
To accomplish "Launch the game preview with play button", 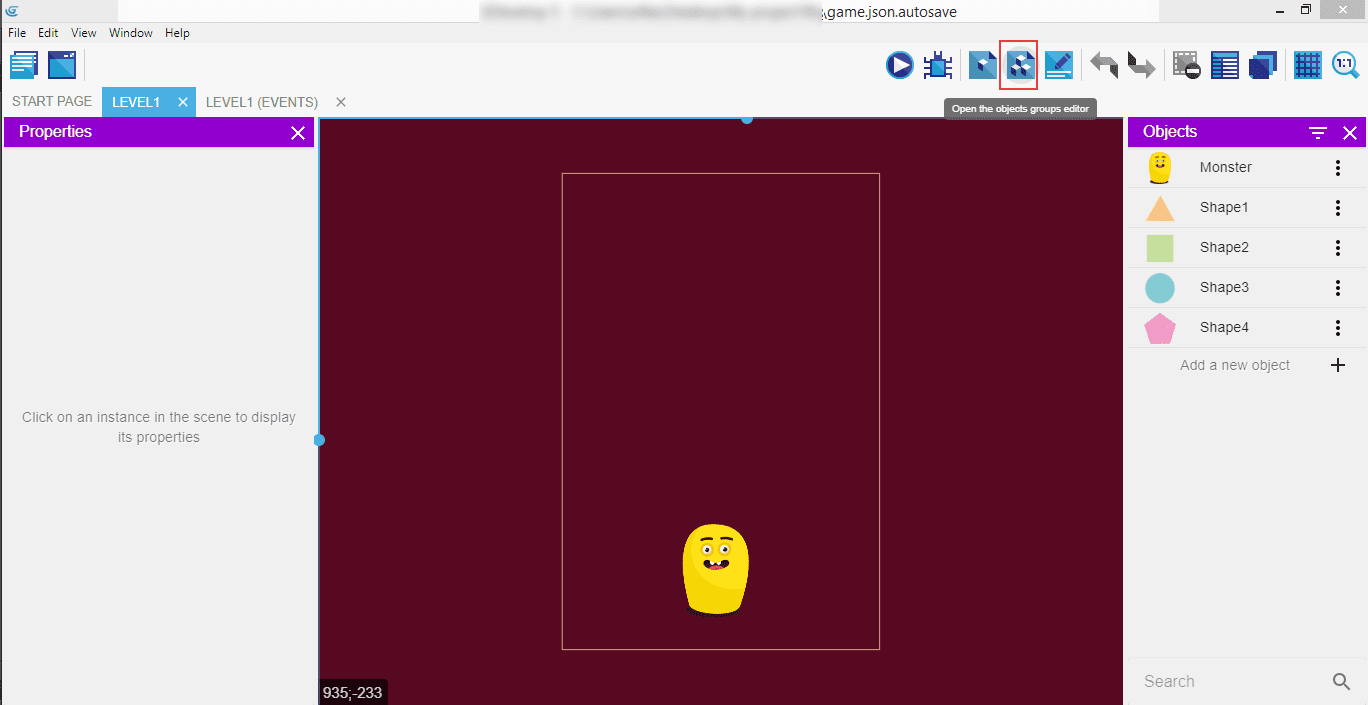I will pyautogui.click(x=899, y=66).
